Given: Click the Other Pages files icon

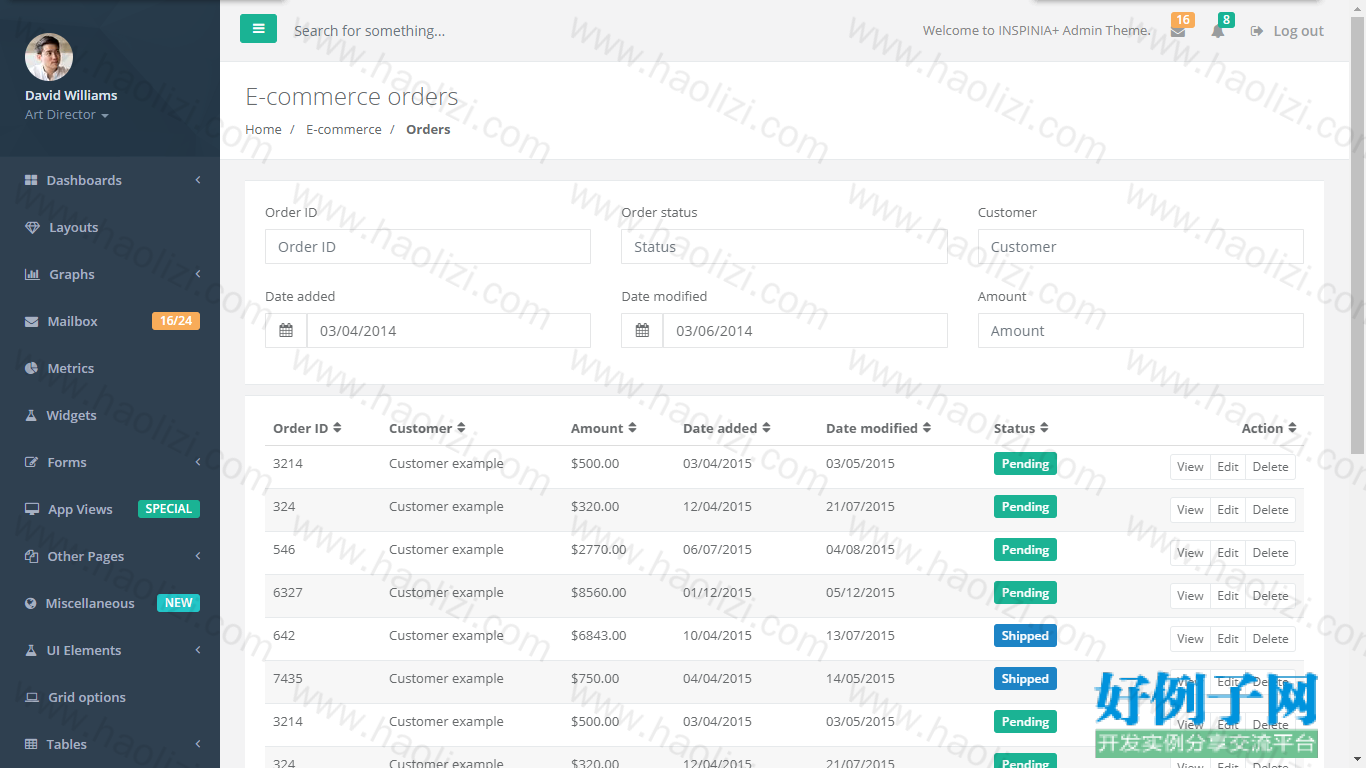Looking at the screenshot, I should pyautogui.click(x=31, y=556).
